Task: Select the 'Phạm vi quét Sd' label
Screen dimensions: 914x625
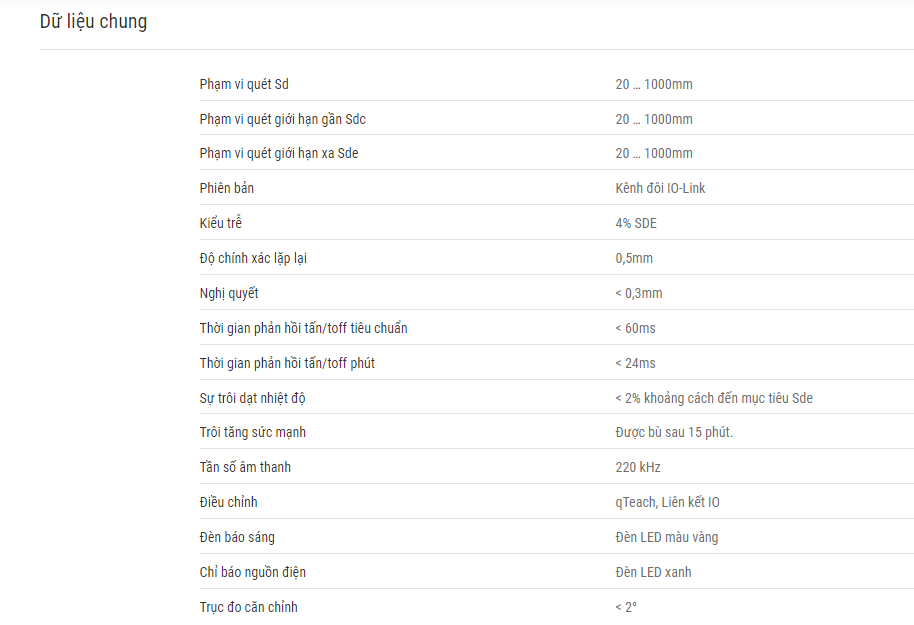Action: [244, 85]
